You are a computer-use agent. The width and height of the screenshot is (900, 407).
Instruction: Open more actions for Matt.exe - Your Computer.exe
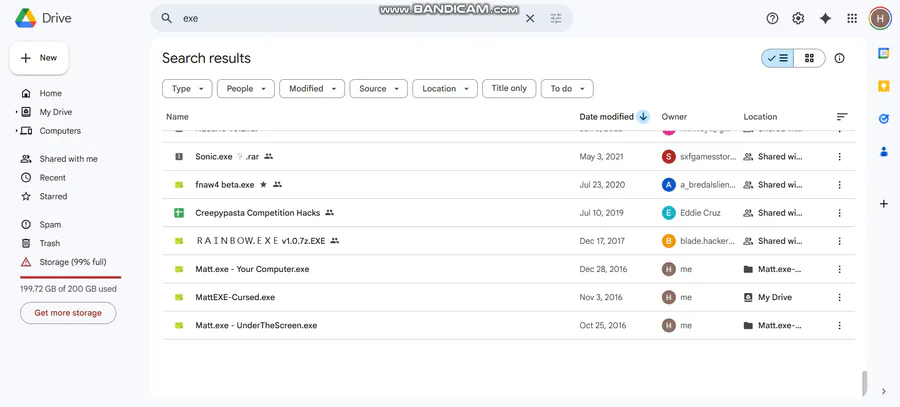coord(839,269)
